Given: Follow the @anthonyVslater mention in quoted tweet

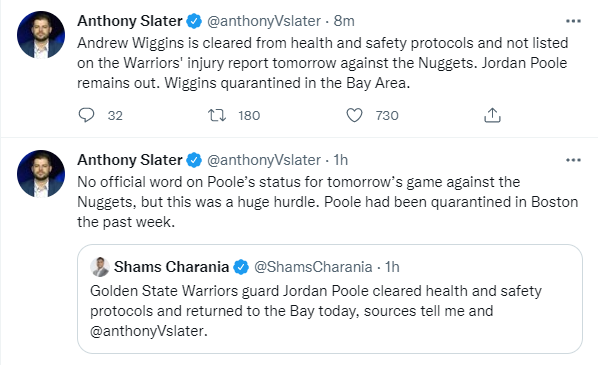Looking at the screenshot, I should (x=147, y=331).
